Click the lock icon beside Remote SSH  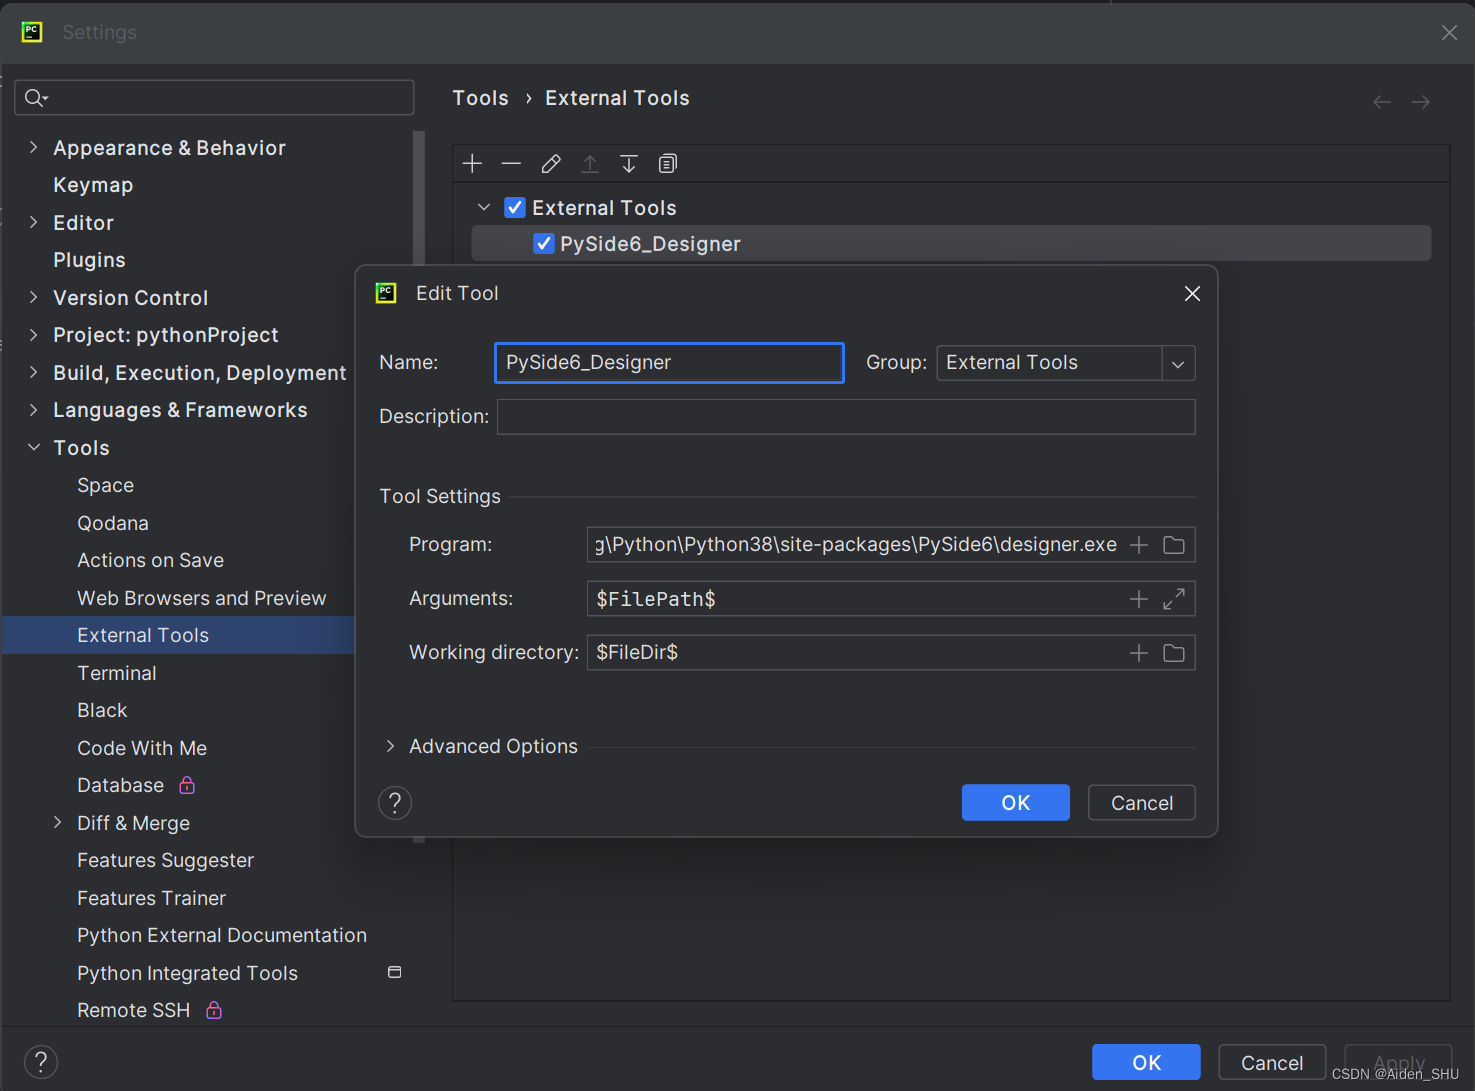214,1010
